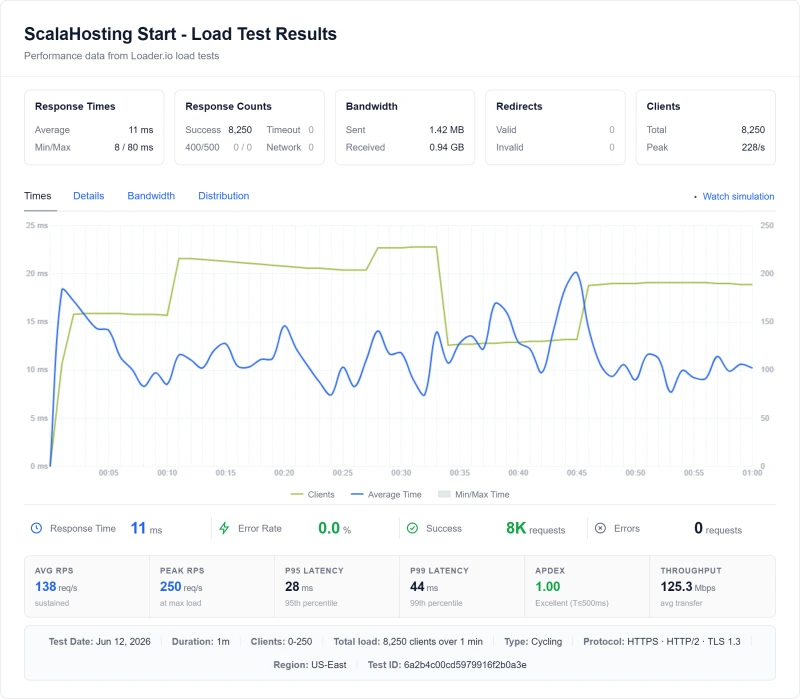Switch to the Details tab
This screenshot has height=699, width=800.
point(88,196)
